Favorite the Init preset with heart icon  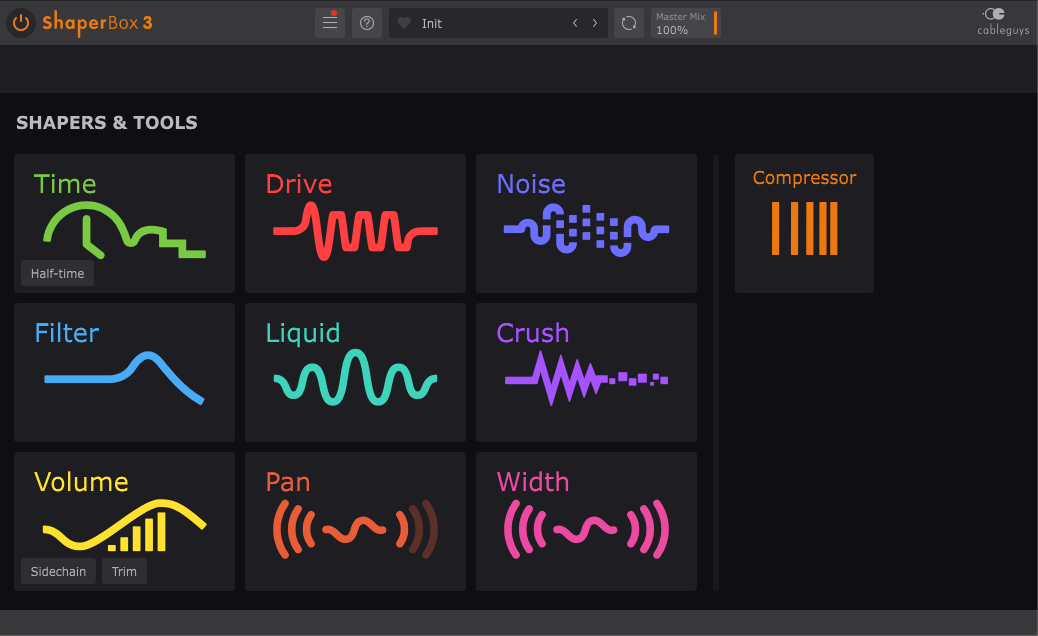point(404,23)
